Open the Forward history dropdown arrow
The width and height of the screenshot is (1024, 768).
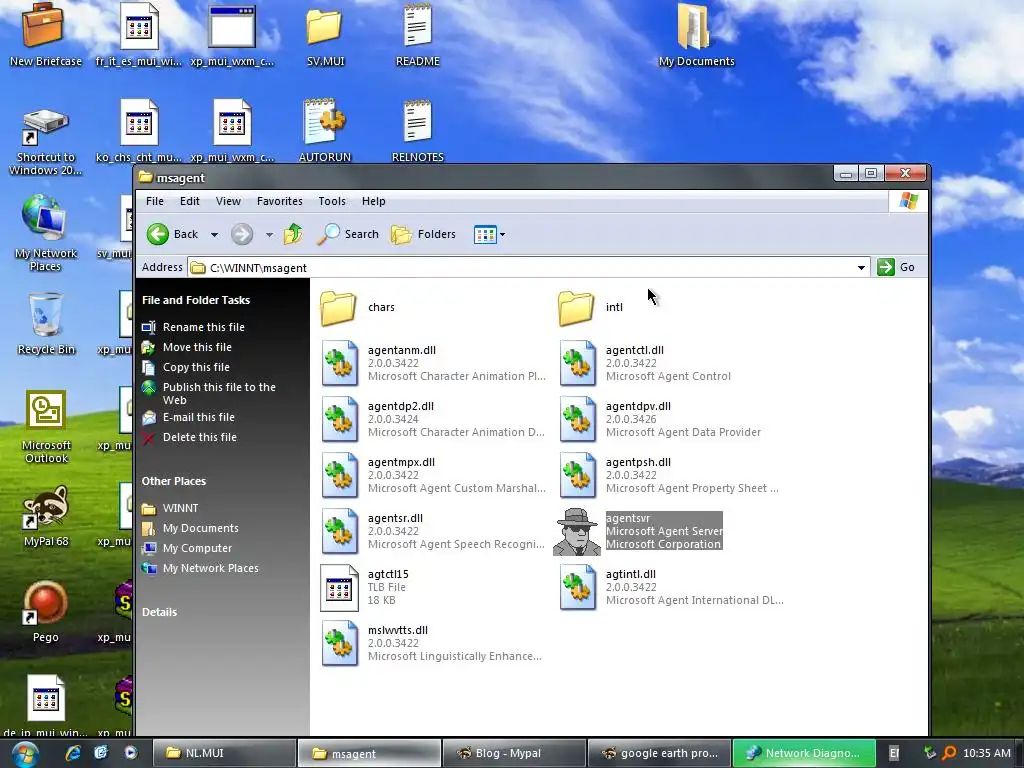click(x=269, y=234)
